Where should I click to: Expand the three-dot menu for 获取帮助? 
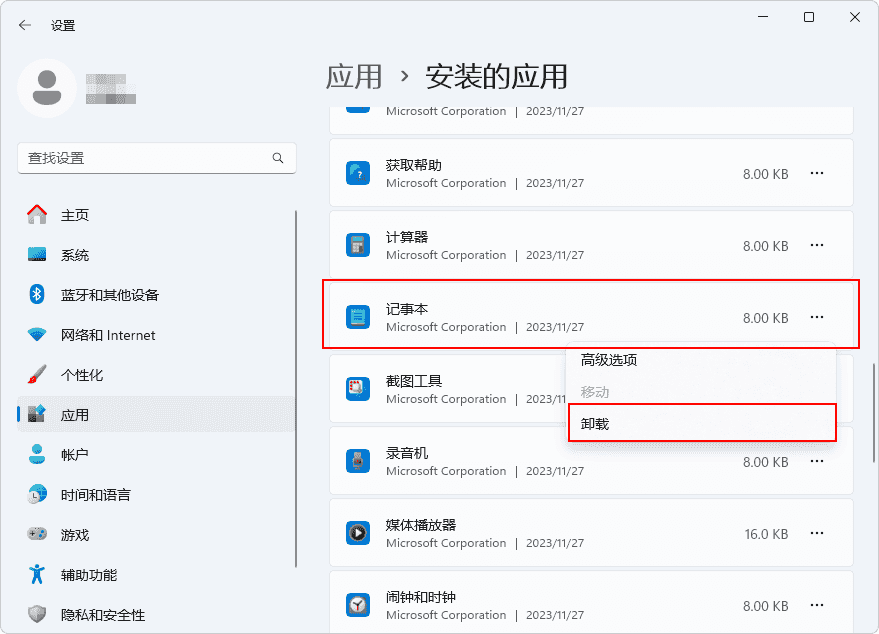(817, 174)
